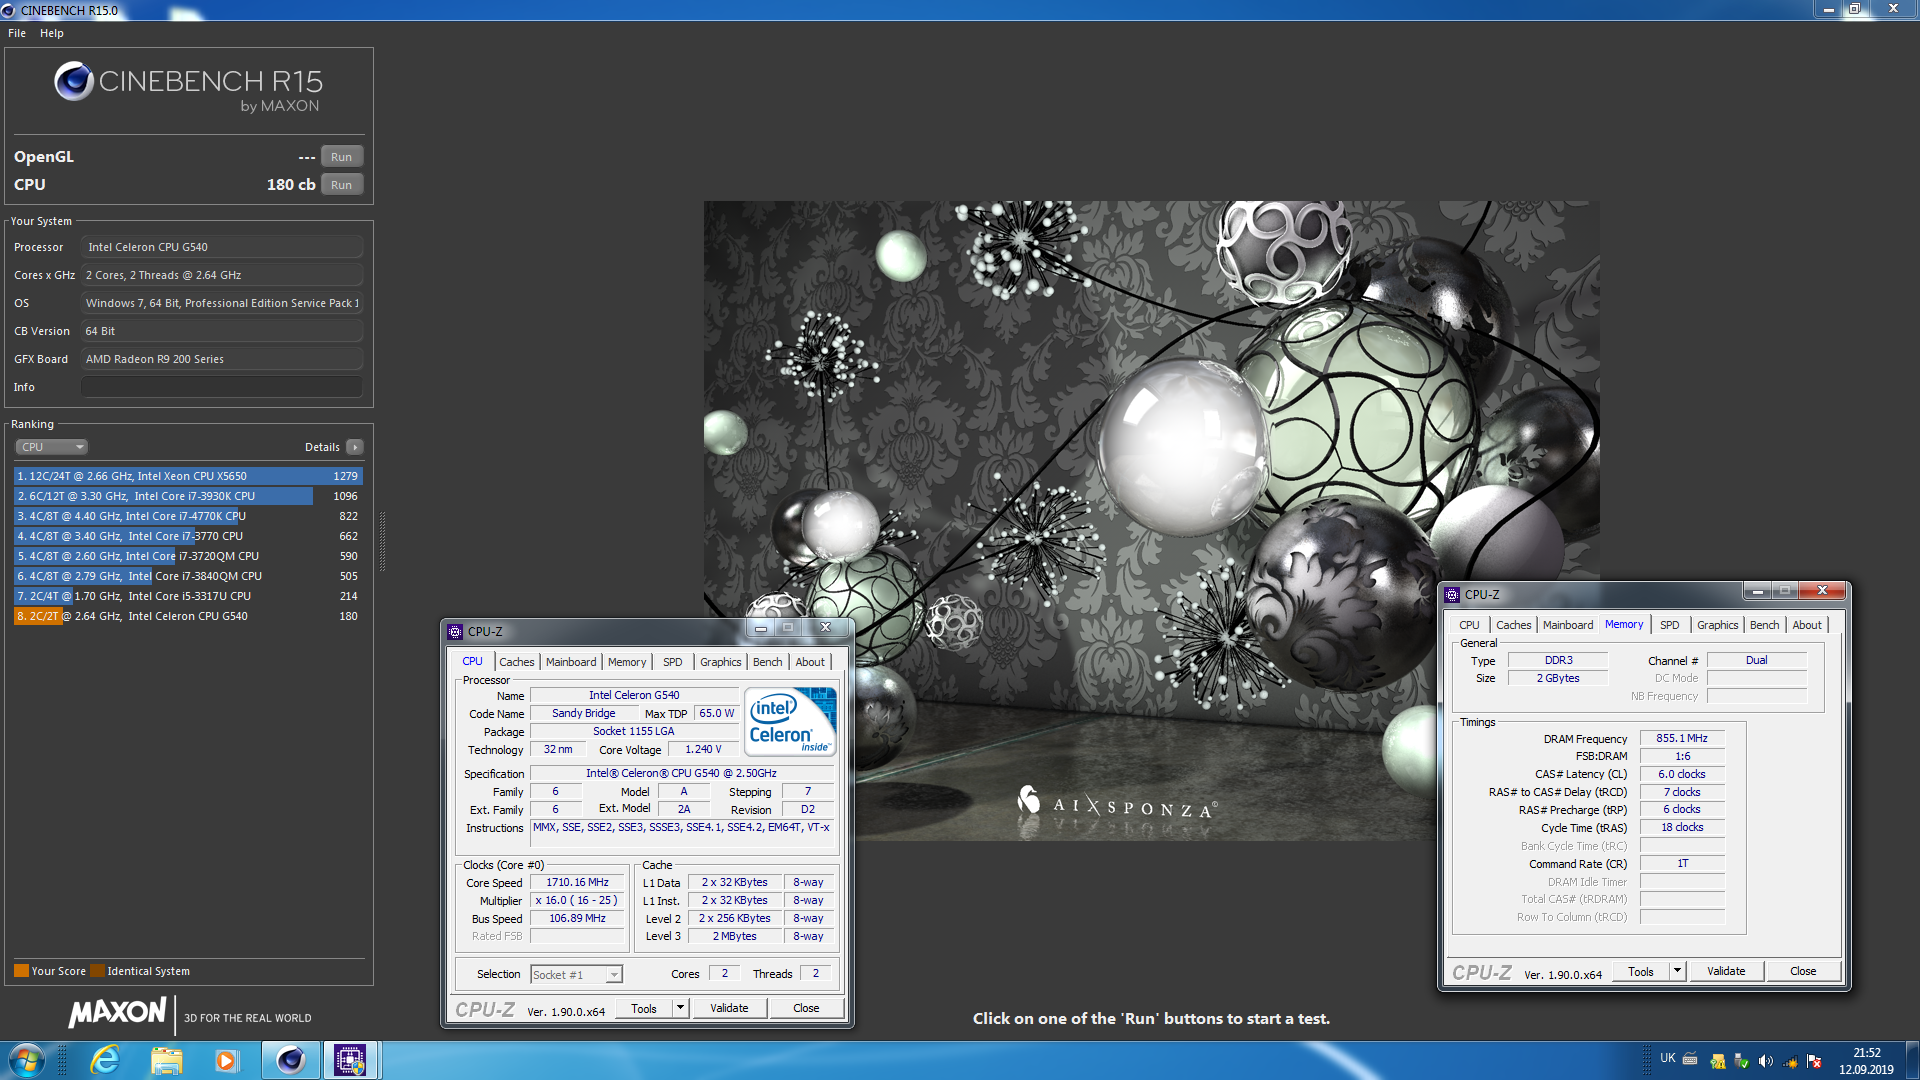
Task: Switch to Bench tab in the CPU-tab CPU-Z window
Action: [x=768, y=662]
